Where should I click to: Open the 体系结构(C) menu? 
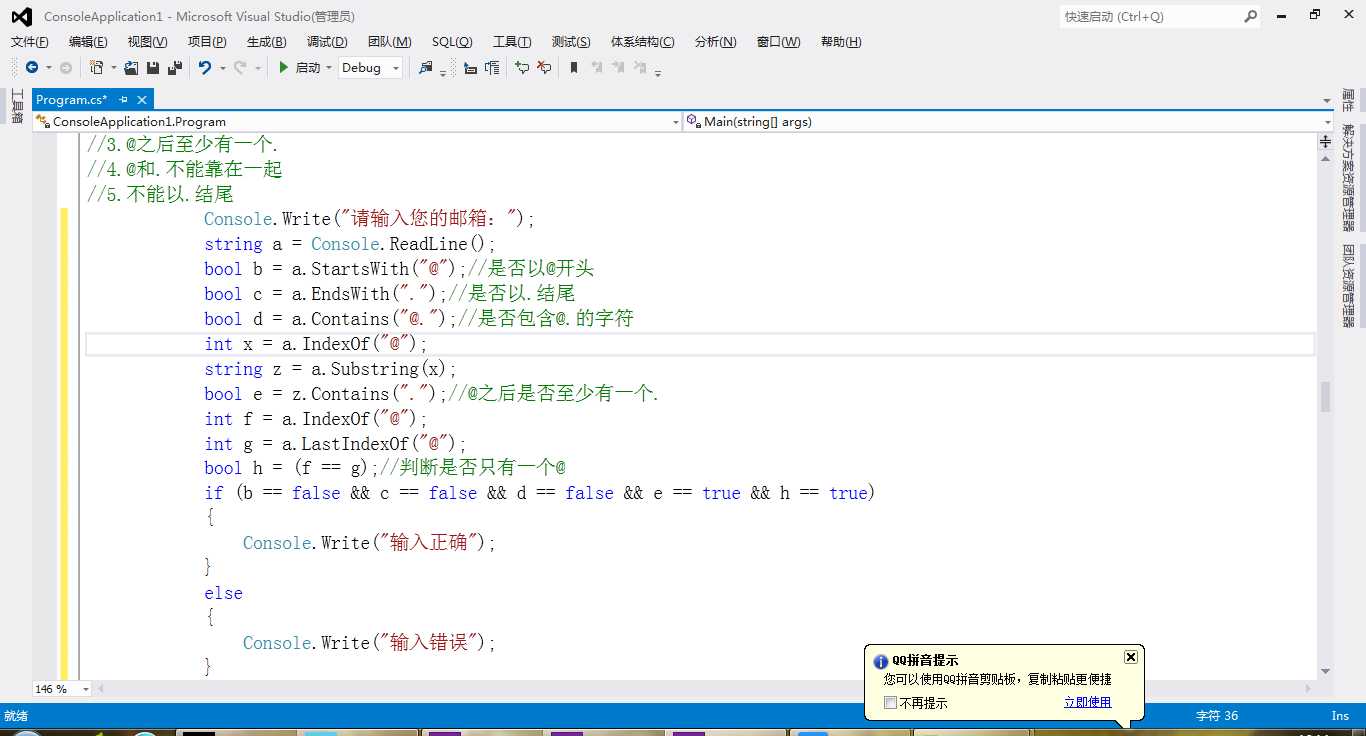(643, 42)
